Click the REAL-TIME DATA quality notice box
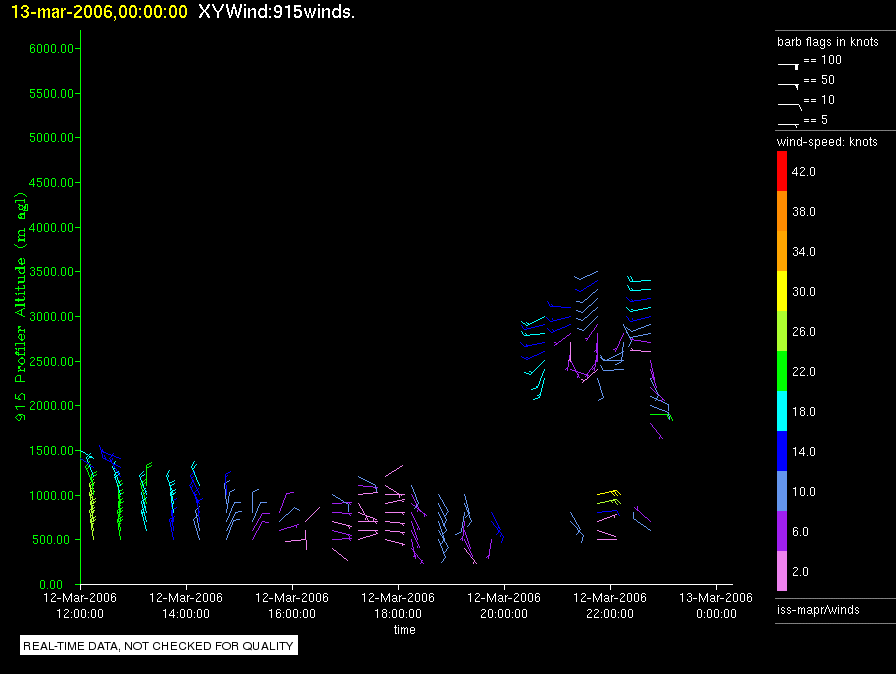This screenshot has width=896, height=674. [x=159, y=646]
